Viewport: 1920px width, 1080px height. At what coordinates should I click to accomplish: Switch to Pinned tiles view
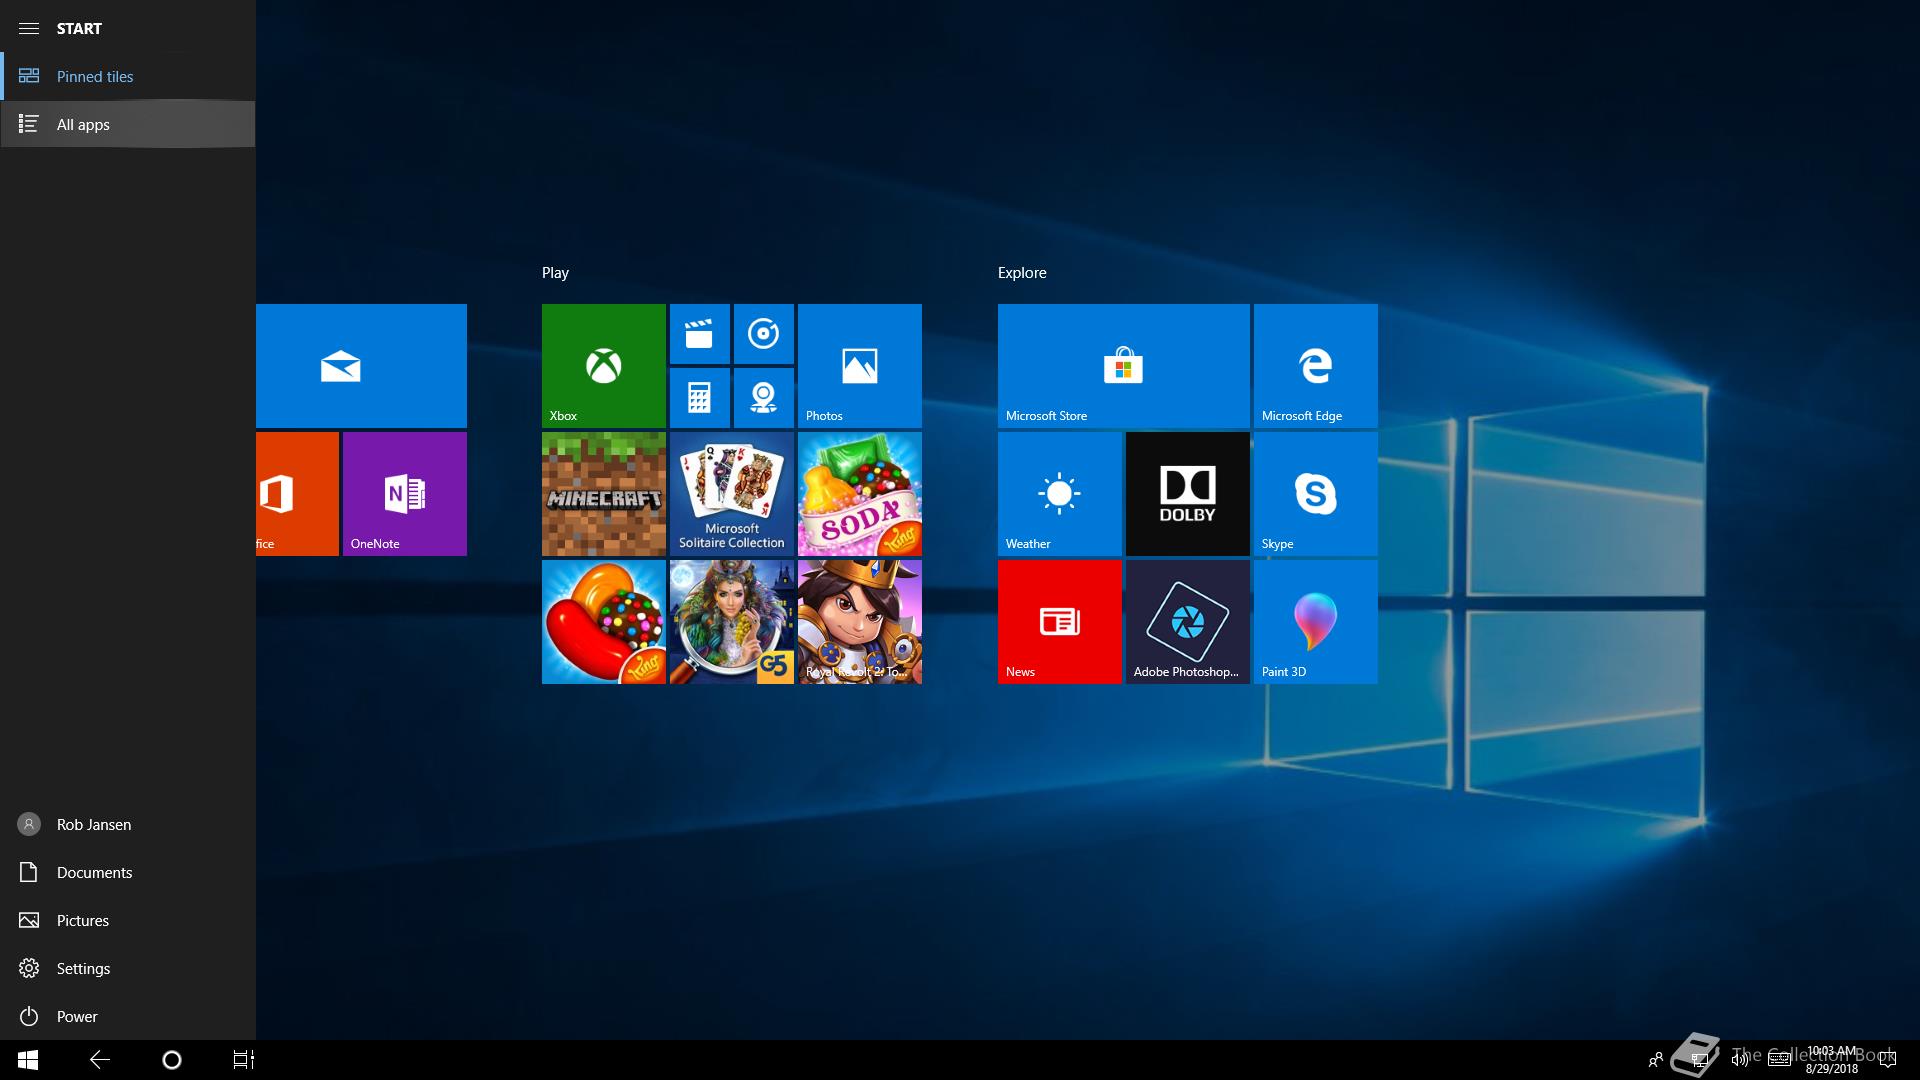coord(128,76)
